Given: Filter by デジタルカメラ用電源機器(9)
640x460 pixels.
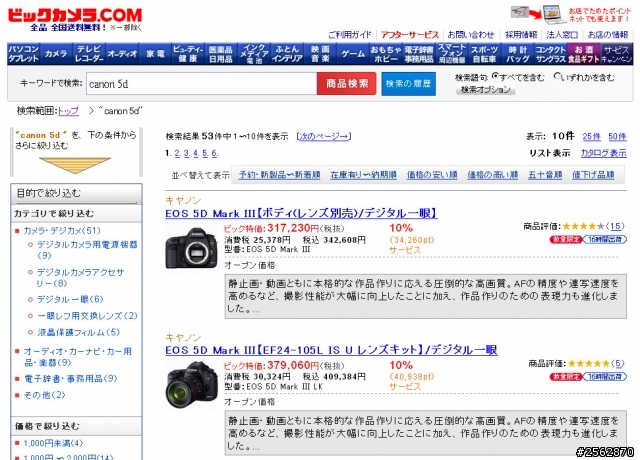Looking at the screenshot, I should 87,250.
